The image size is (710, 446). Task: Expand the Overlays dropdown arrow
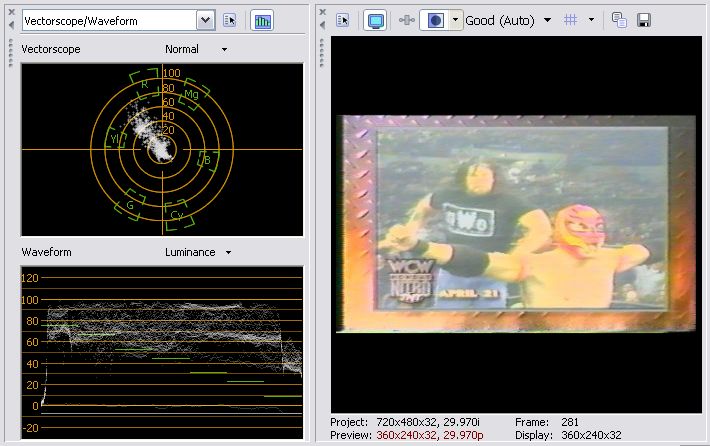(591, 20)
